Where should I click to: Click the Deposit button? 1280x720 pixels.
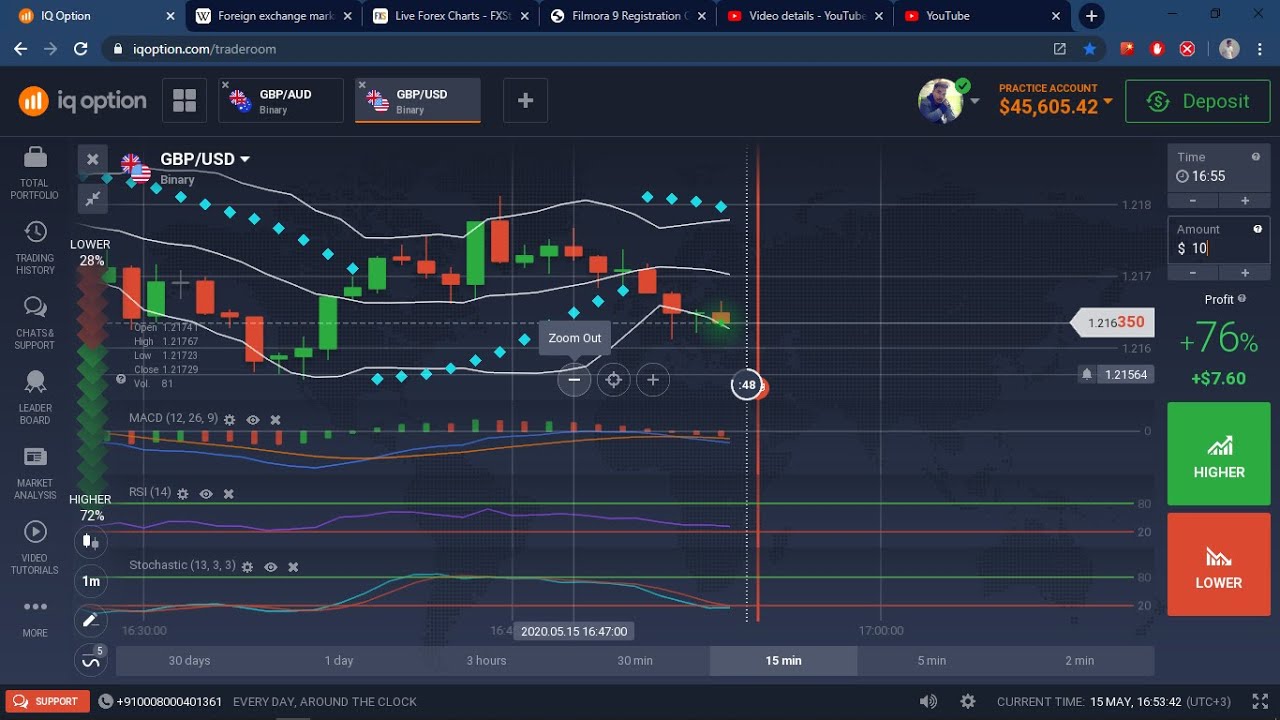click(x=1197, y=101)
